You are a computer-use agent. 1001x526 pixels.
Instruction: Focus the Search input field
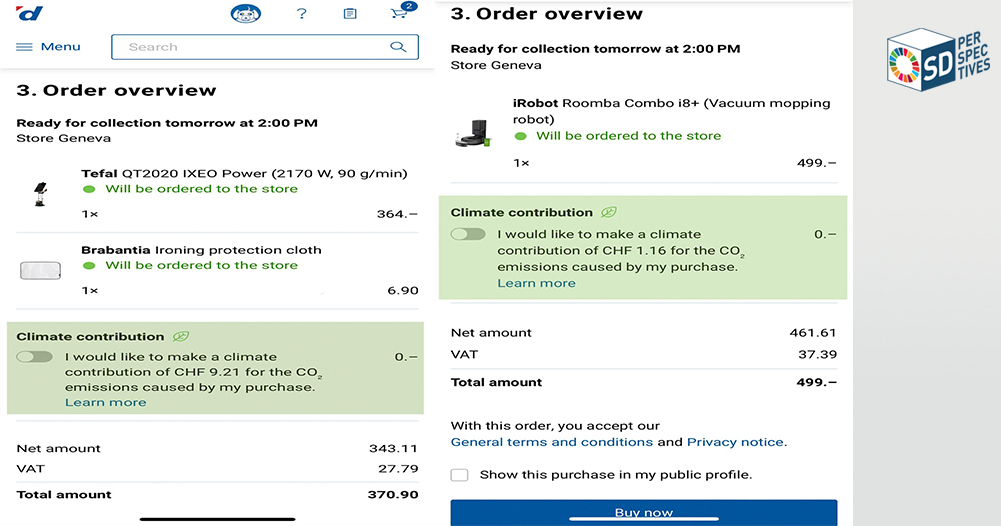pyautogui.click(x=265, y=47)
